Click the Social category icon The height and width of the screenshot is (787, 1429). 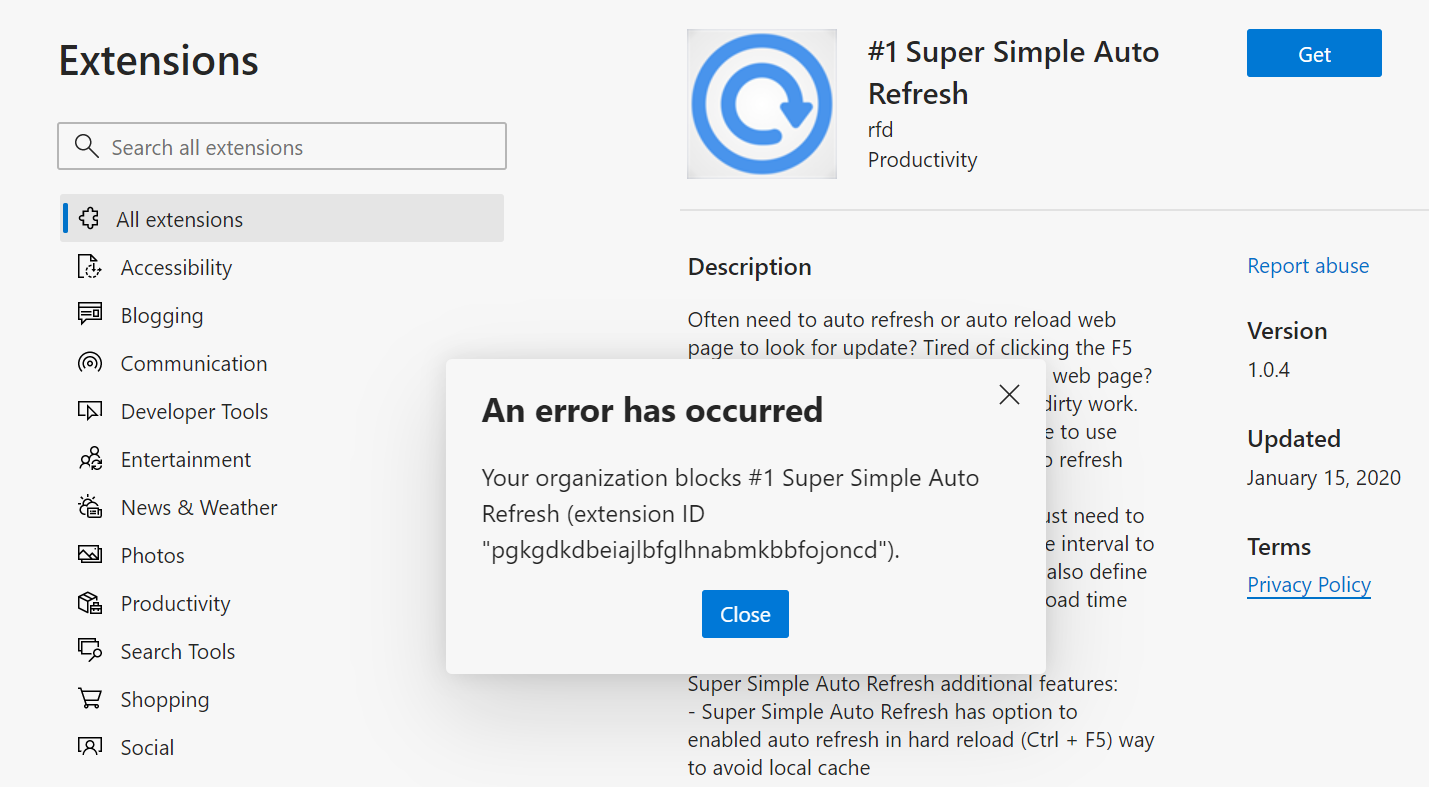[x=90, y=746]
